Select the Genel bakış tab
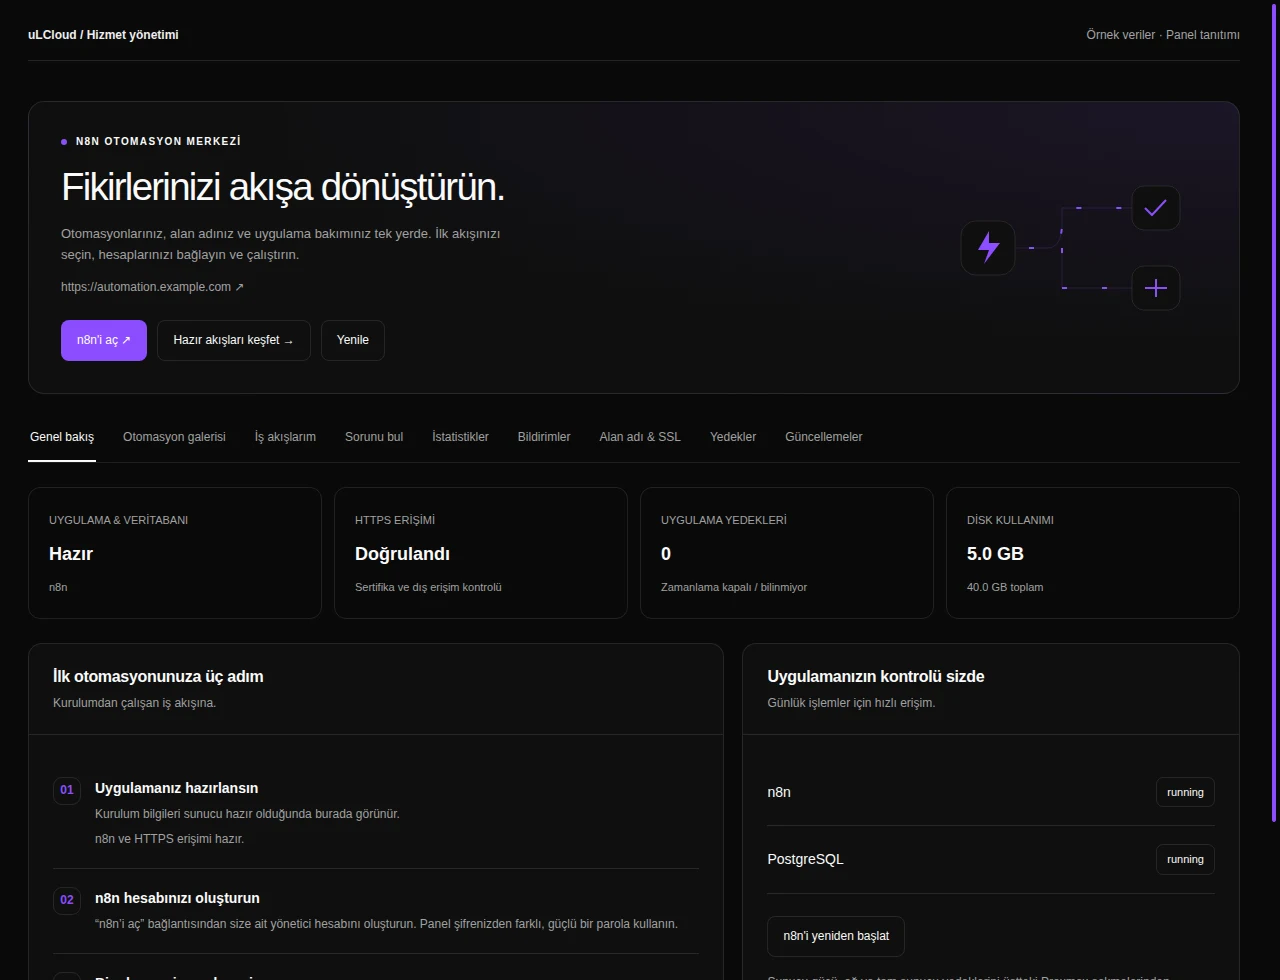 pos(62,437)
